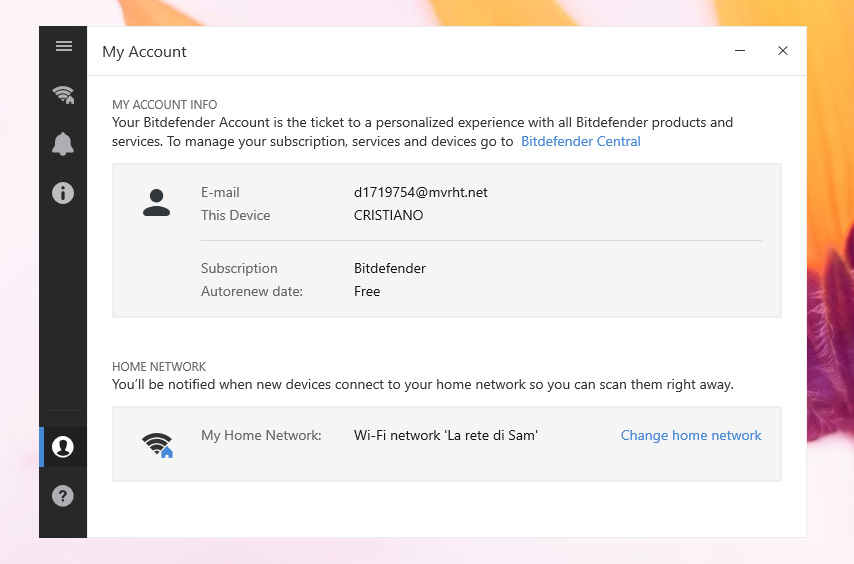The width and height of the screenshot is (854, 564).
Task: Click the e-mail address d1719754@mvrht.net
Action: [421, 192]
